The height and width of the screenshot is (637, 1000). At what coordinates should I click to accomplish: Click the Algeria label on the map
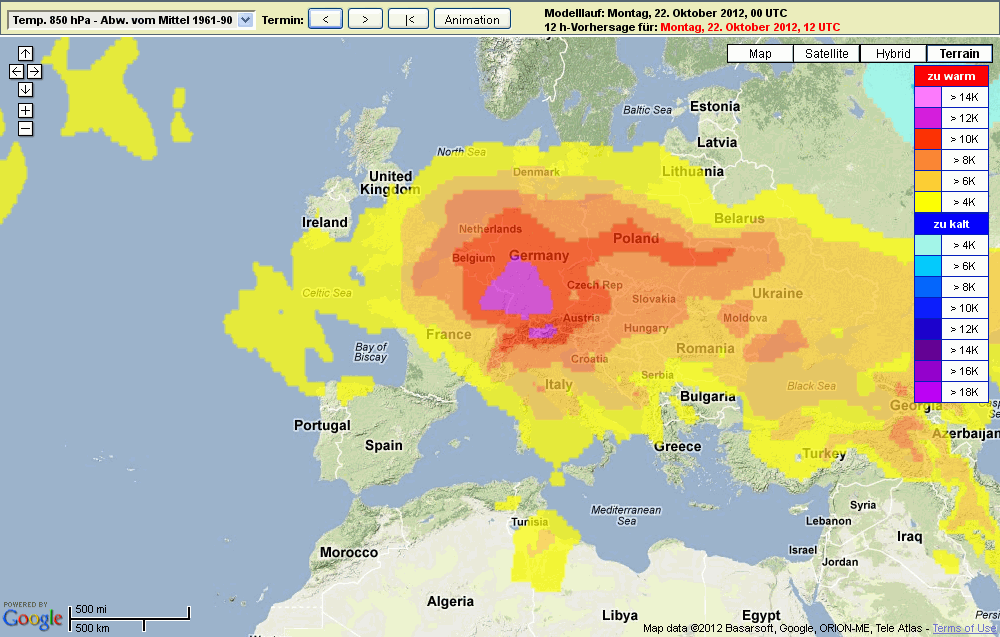(450, 601)
